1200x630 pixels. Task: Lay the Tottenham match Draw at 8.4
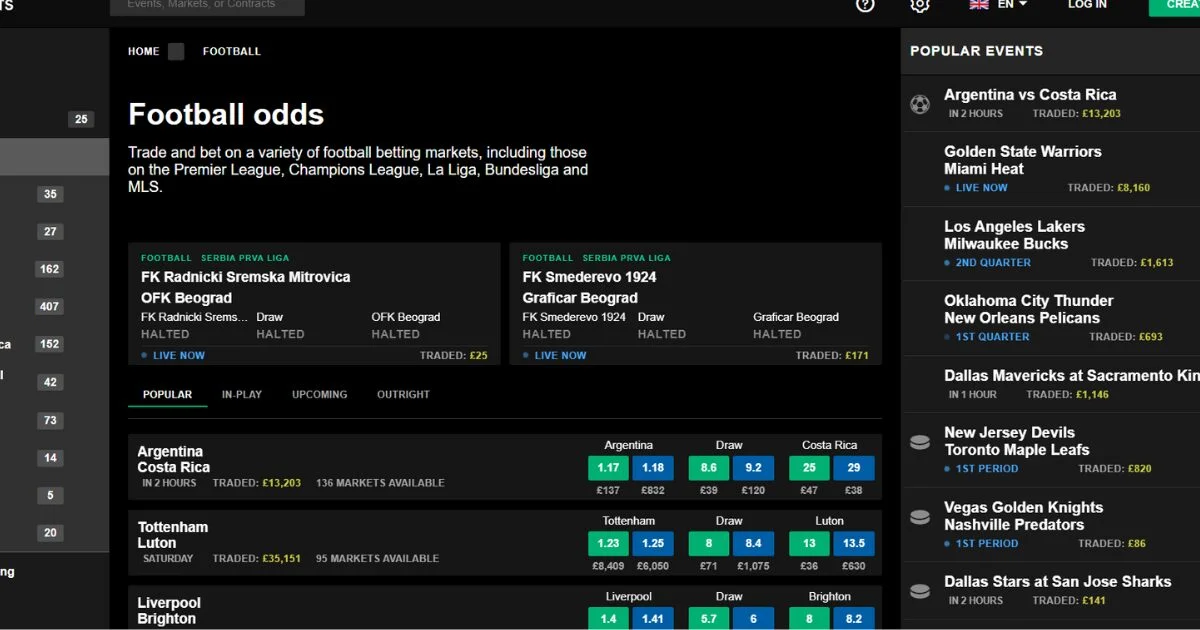753,544
